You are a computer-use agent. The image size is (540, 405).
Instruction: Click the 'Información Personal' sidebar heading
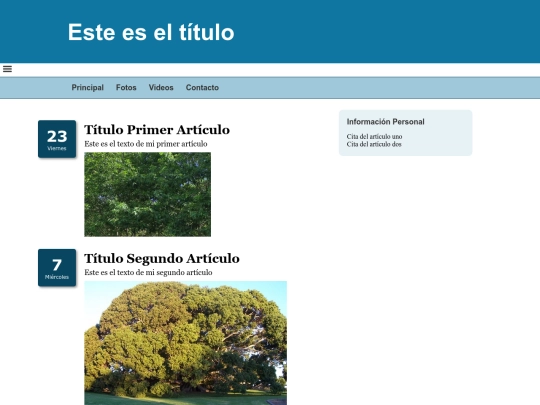pos(385,122)
